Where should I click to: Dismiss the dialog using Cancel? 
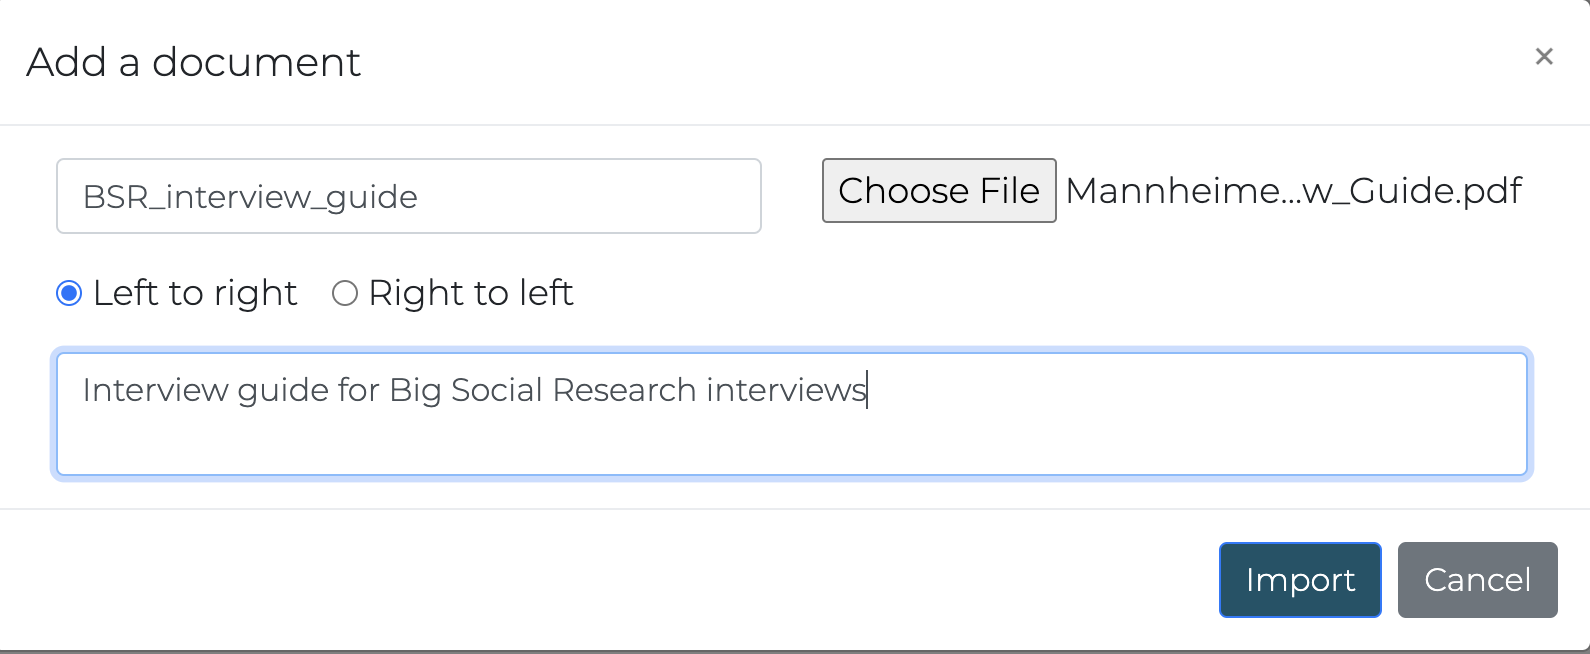[x=1477, y=580]
